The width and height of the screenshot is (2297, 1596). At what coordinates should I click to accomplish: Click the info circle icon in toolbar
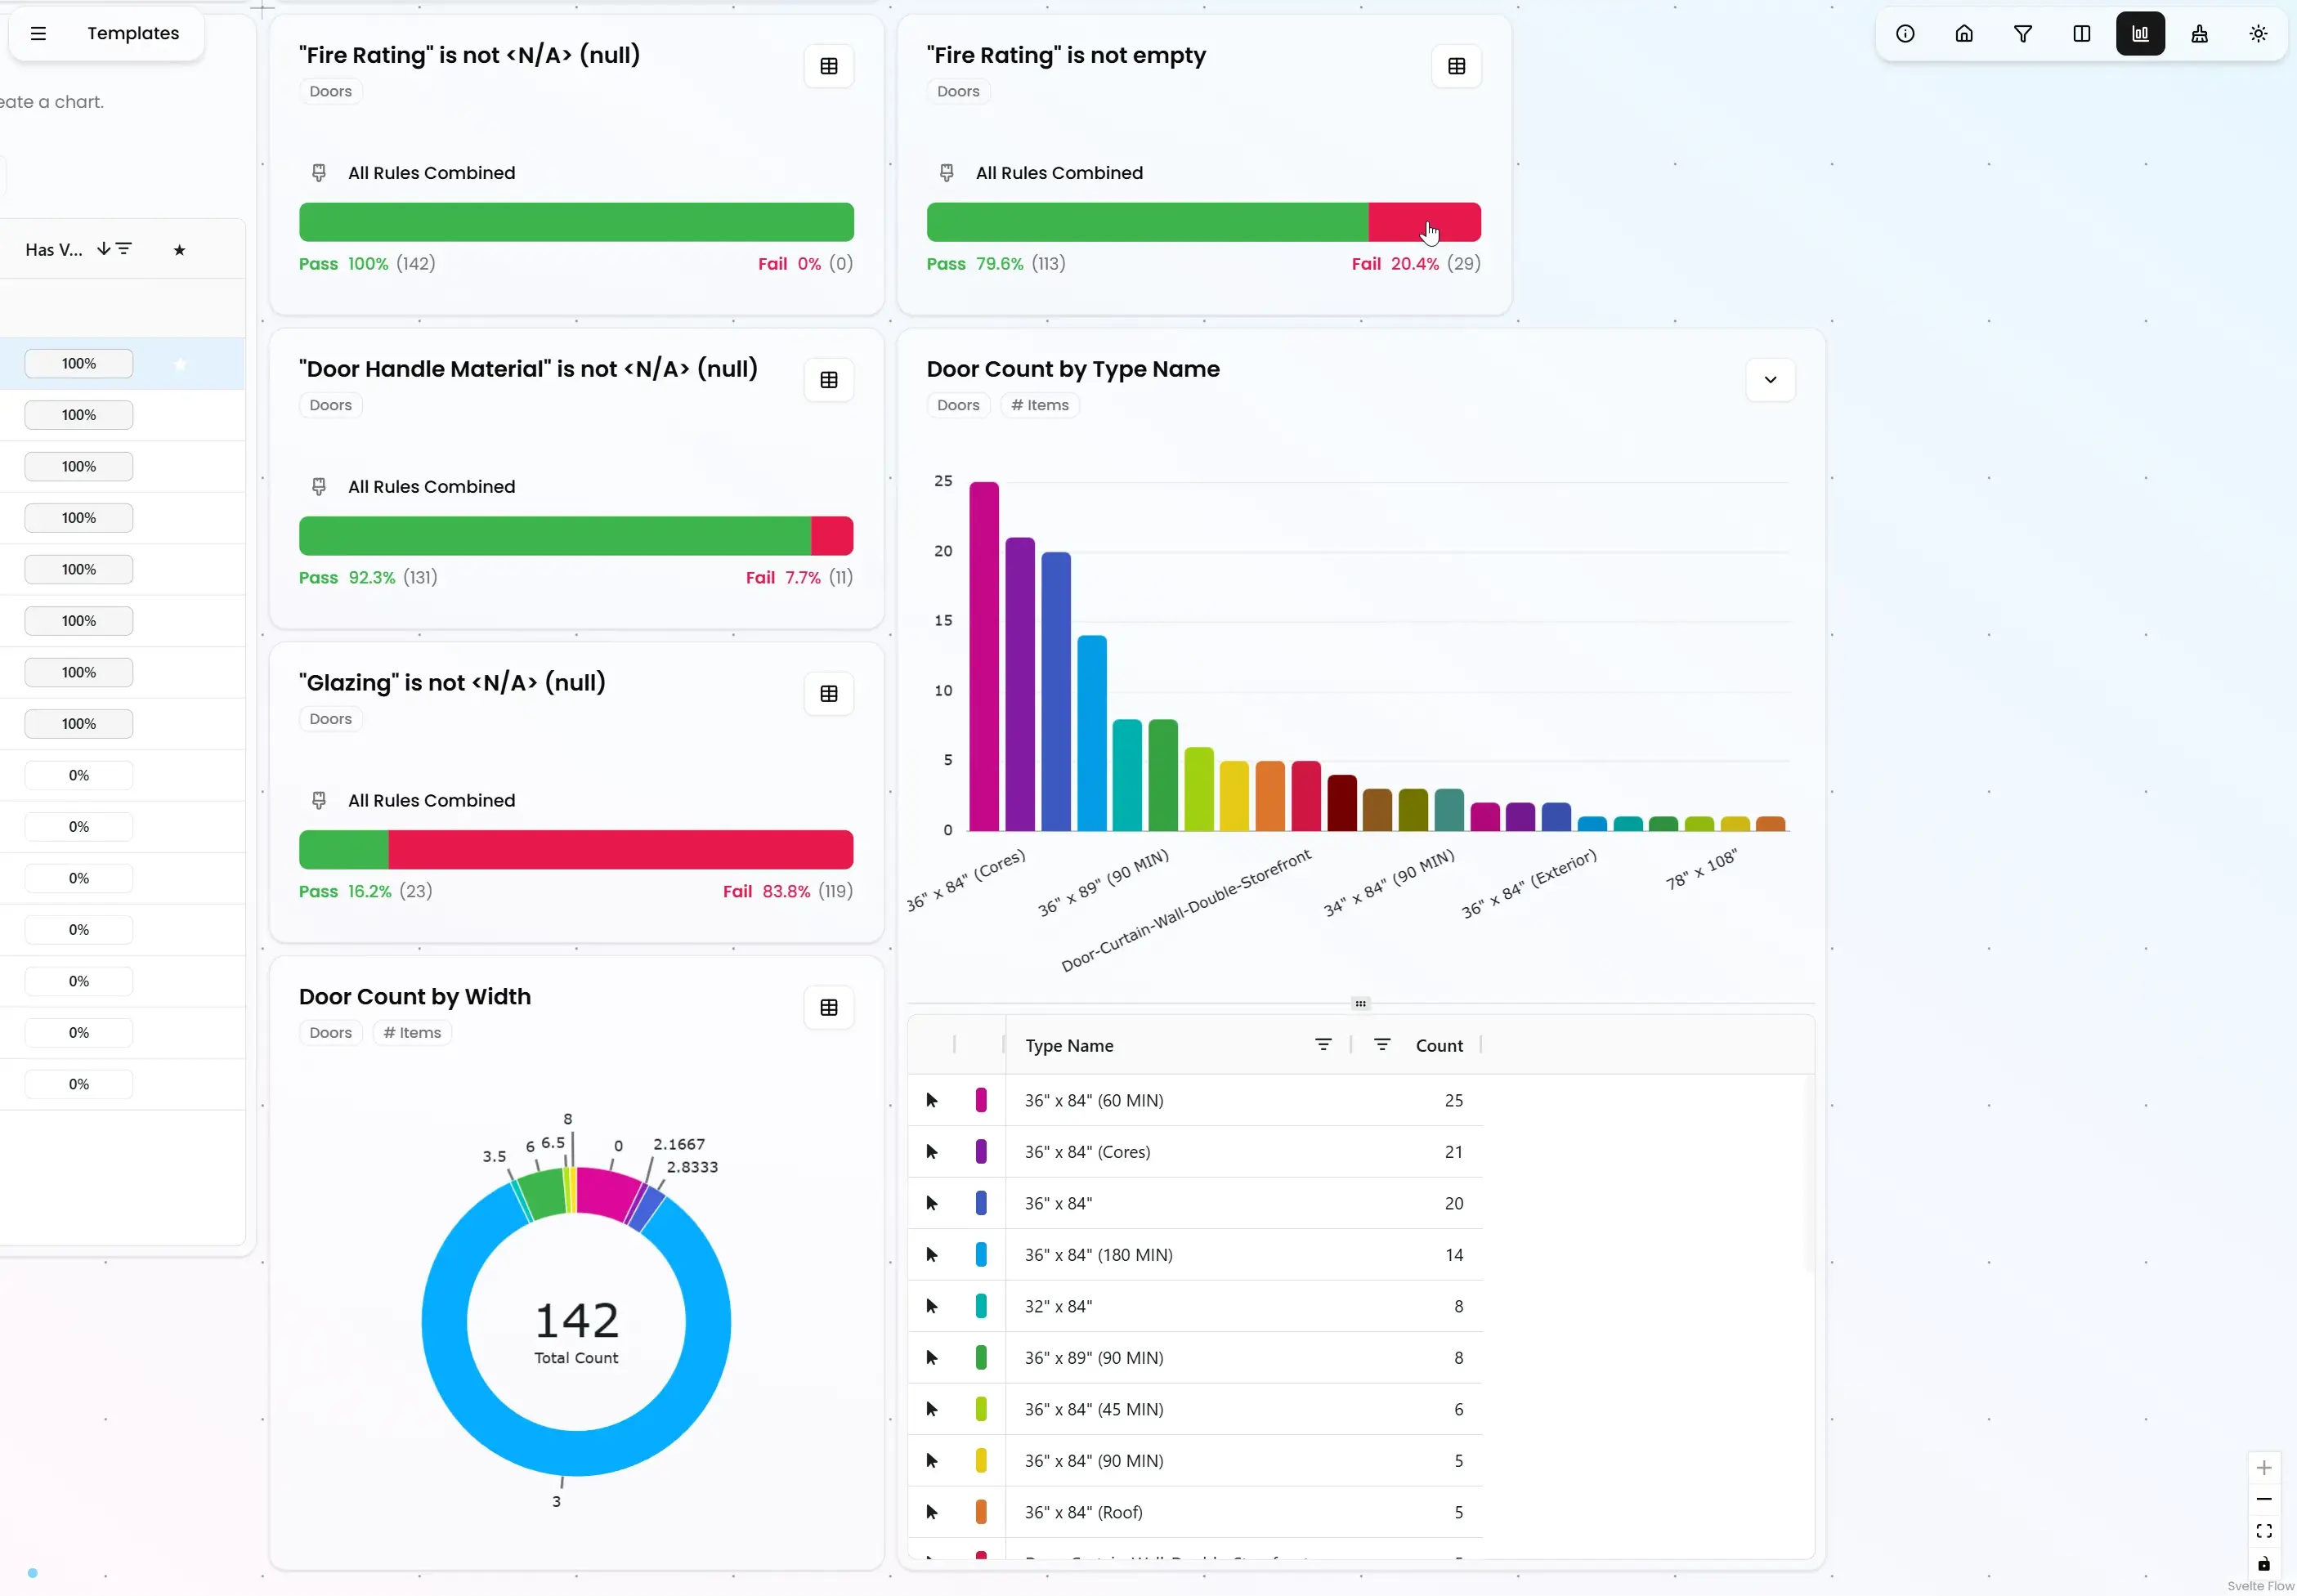coord(1905,34)
